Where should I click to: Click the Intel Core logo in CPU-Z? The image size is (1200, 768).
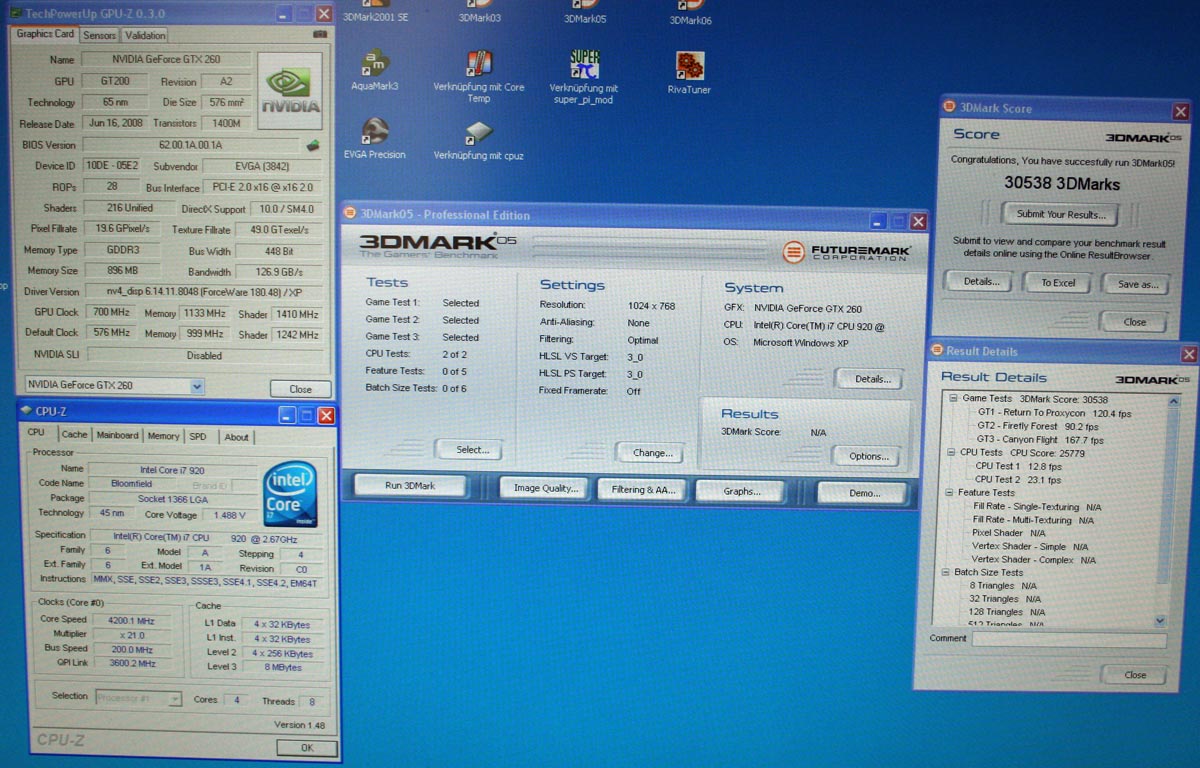click(290, 494)
